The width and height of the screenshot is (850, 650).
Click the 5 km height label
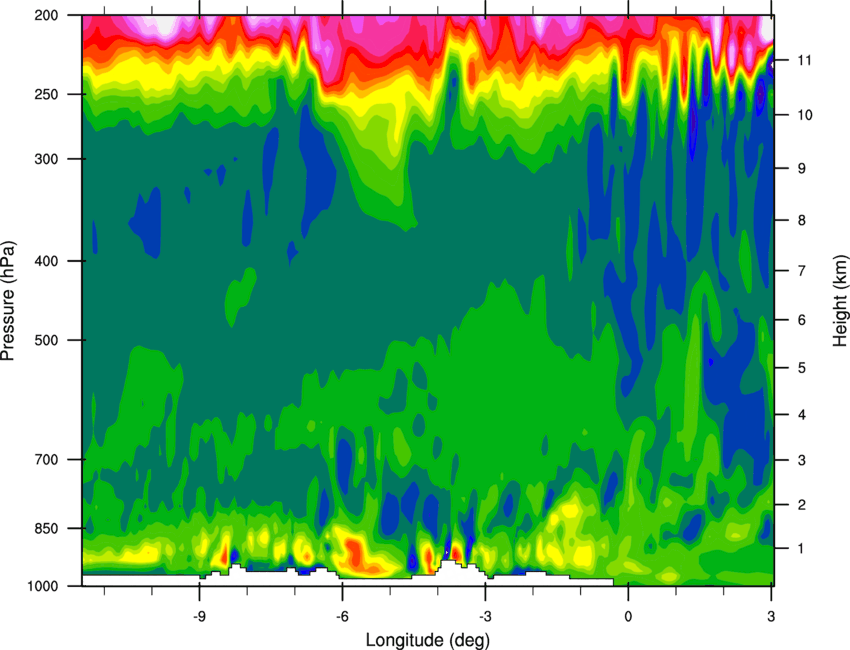click(x=802, y=368)
